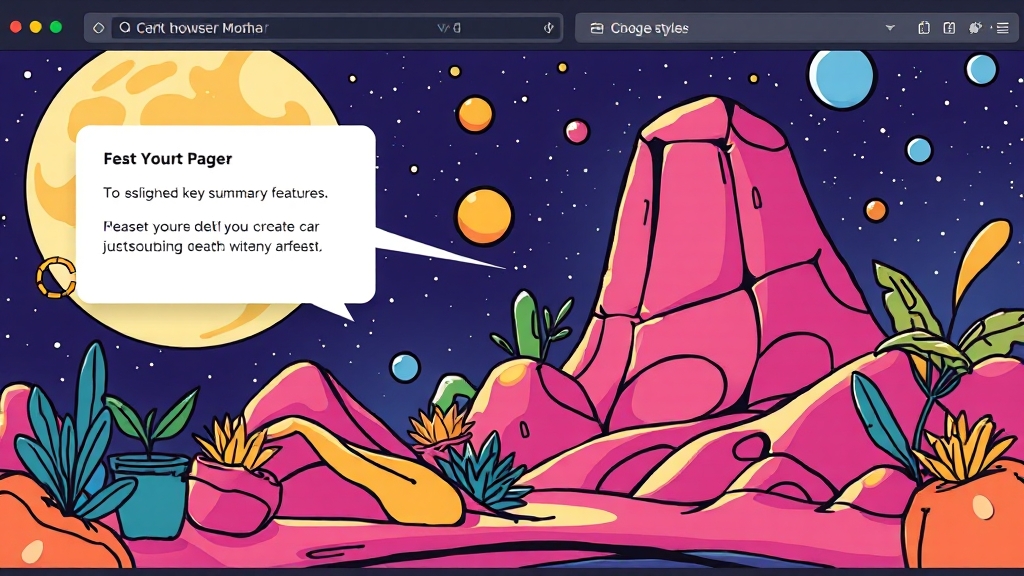Click the tall pink rock formation
The width and height of the screenshot is (1024, 576).
[x=720, y=250]
